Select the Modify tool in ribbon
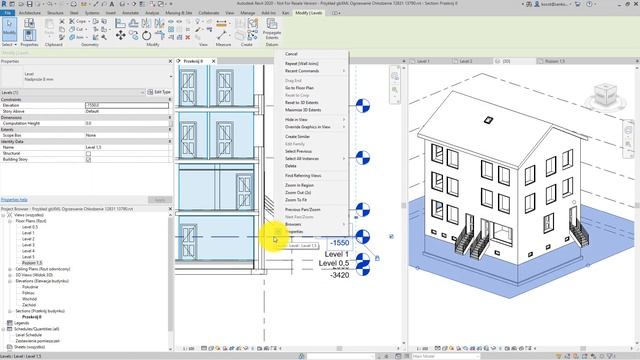 (9, 29)
